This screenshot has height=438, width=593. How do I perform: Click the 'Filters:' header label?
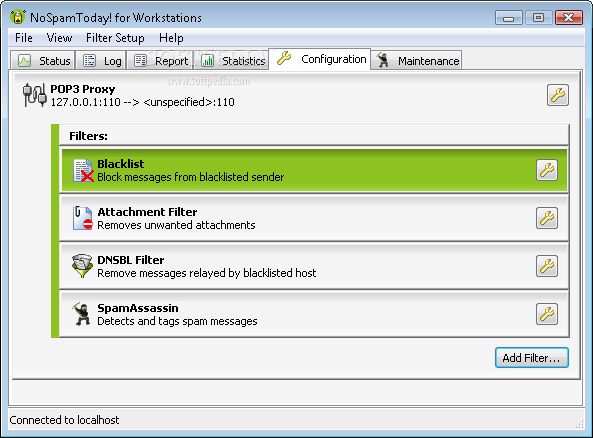(88, 136)
